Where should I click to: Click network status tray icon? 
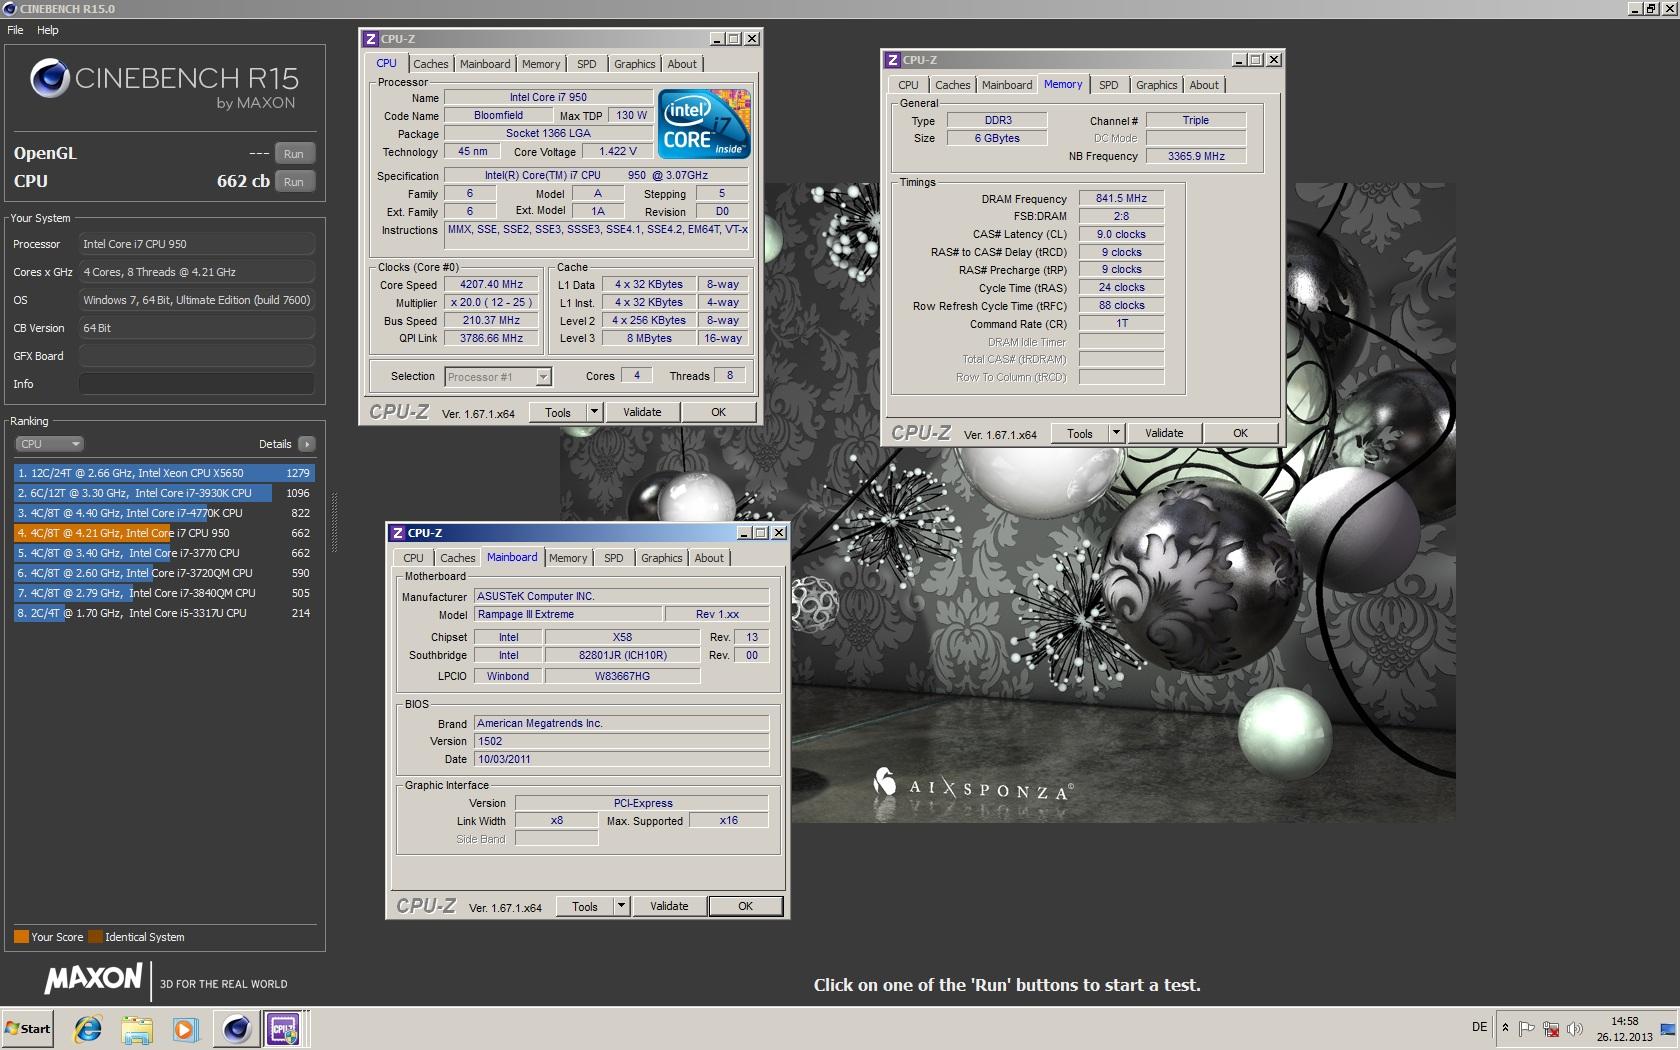1550,1028
